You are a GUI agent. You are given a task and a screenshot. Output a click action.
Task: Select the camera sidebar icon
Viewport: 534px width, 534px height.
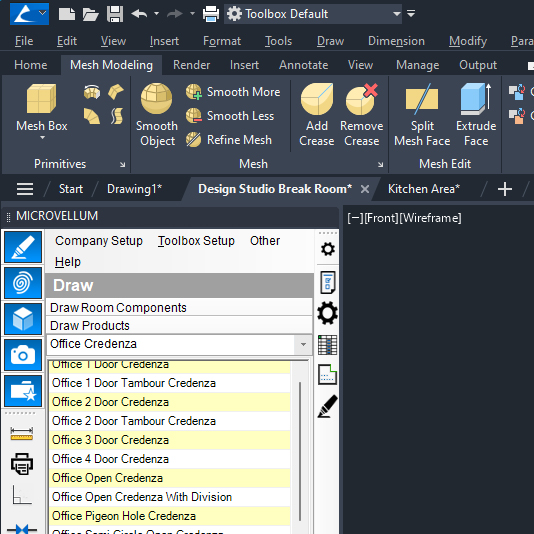coord(23,355)
